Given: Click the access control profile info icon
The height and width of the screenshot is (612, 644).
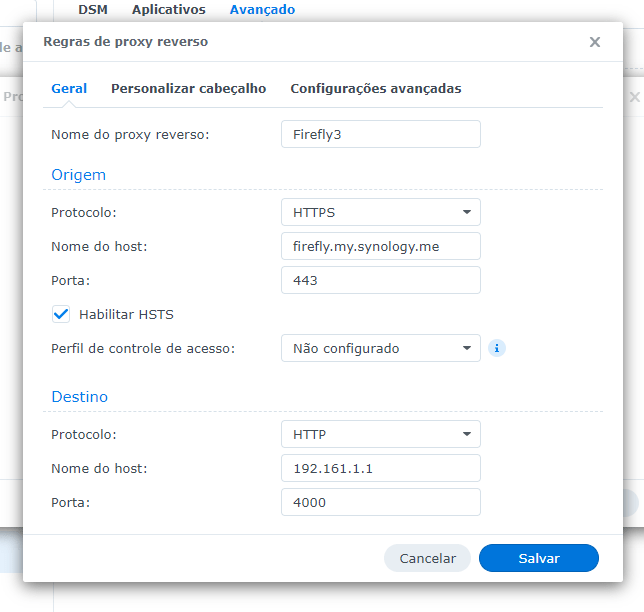Looking at the screenshot, I should pyautogui.click(x=497, y=348).
